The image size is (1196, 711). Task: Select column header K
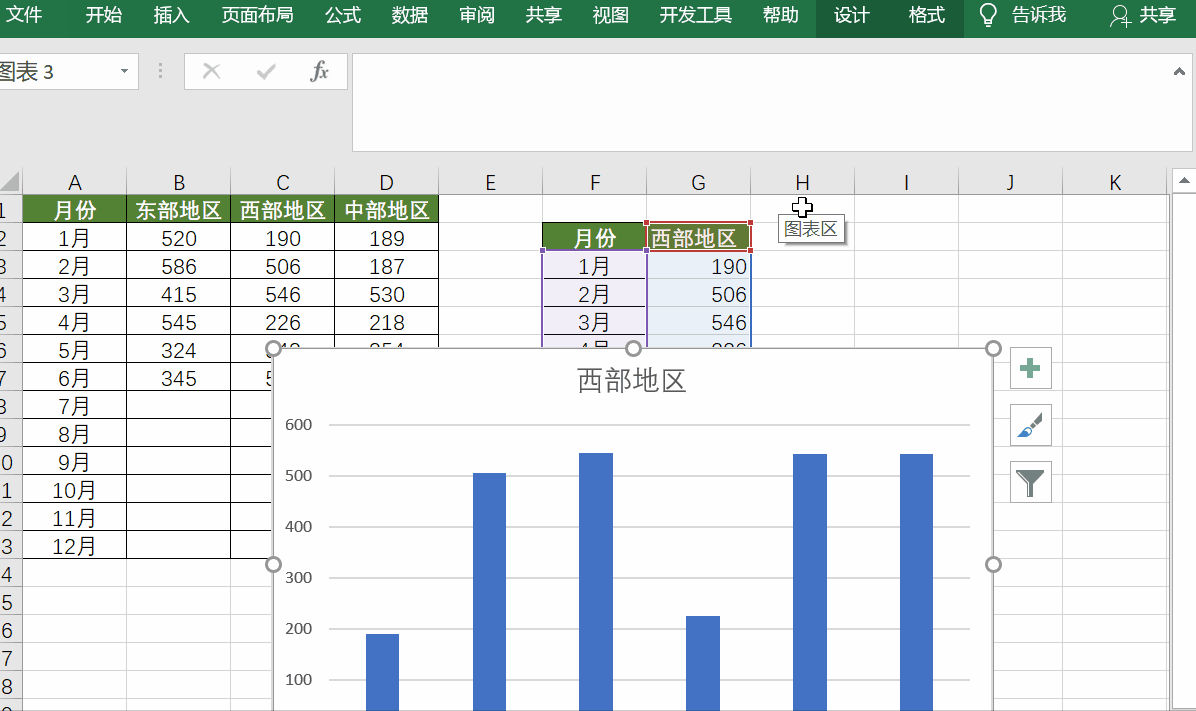coord(1114,182)
